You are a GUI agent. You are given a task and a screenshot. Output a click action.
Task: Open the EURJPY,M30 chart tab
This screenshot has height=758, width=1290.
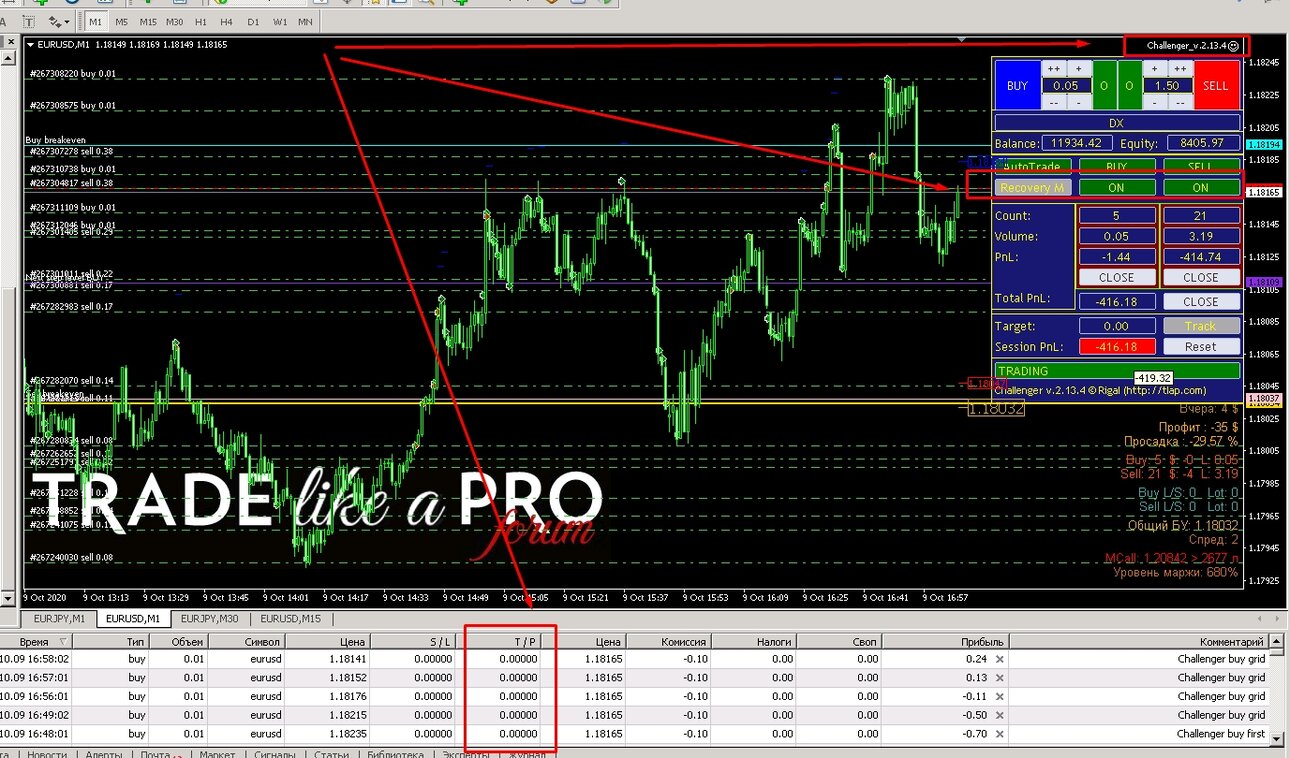coord(210,618)
